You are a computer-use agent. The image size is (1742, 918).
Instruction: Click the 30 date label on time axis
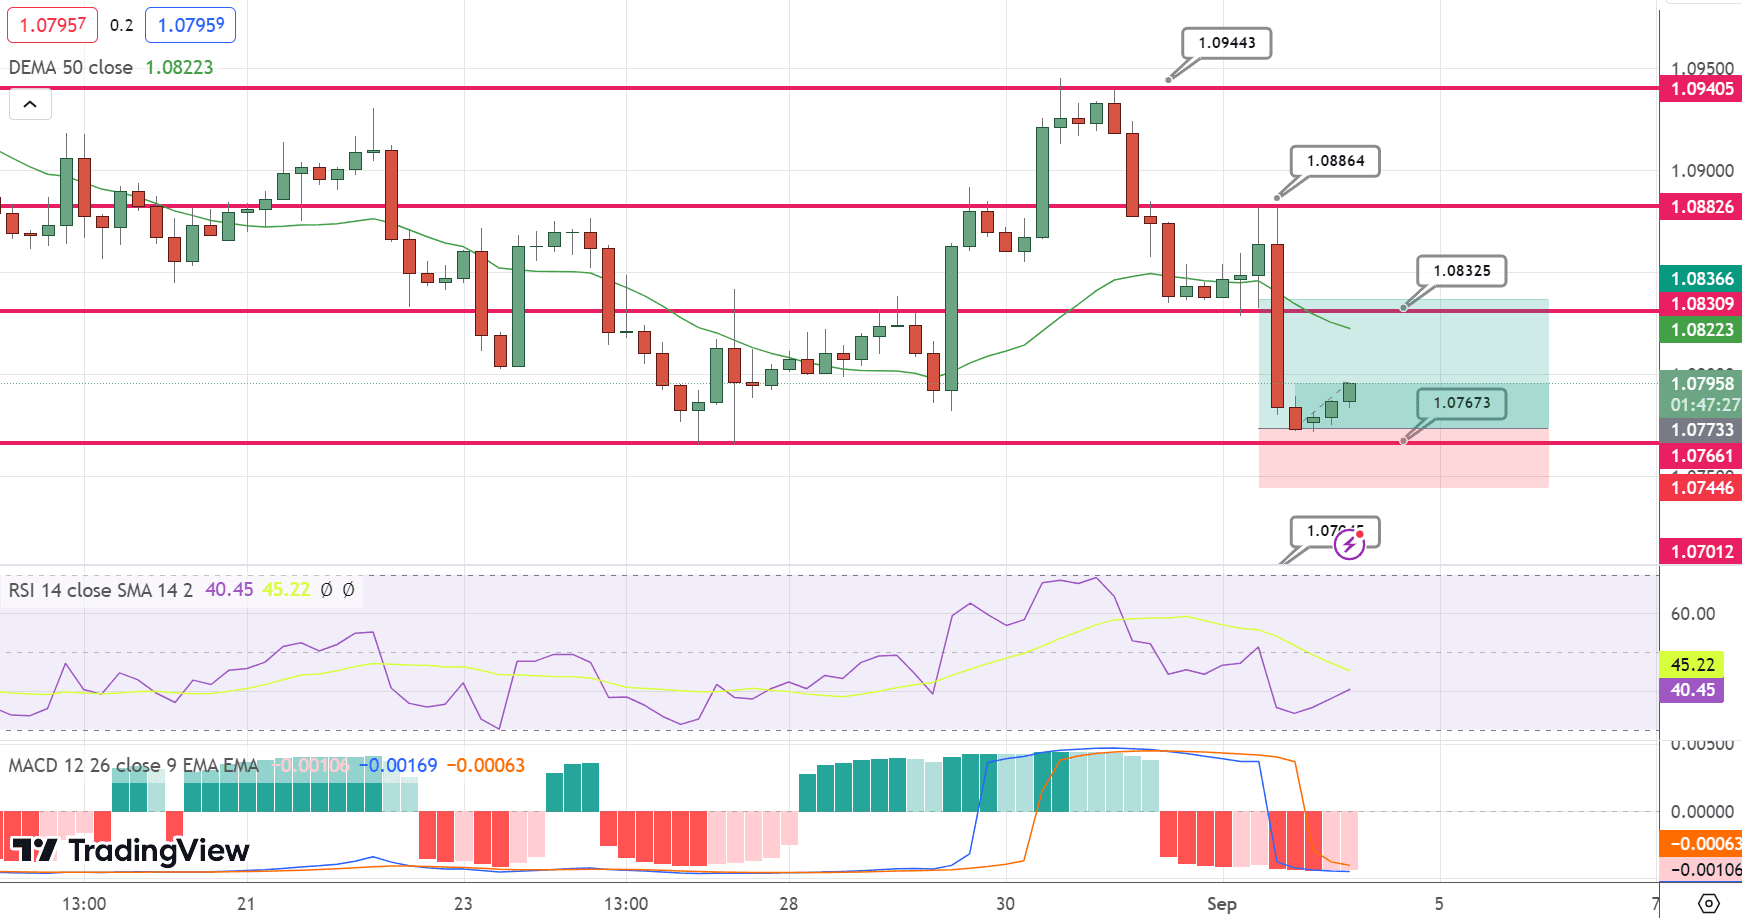(1005, 904)
